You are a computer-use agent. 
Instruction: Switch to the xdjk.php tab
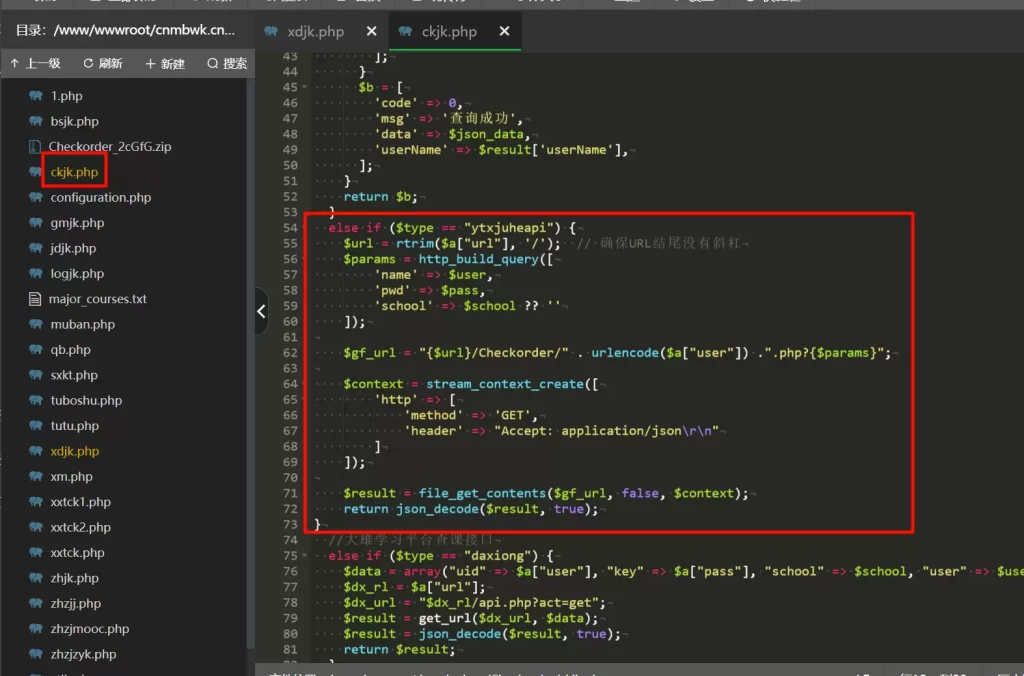[315, 31]
